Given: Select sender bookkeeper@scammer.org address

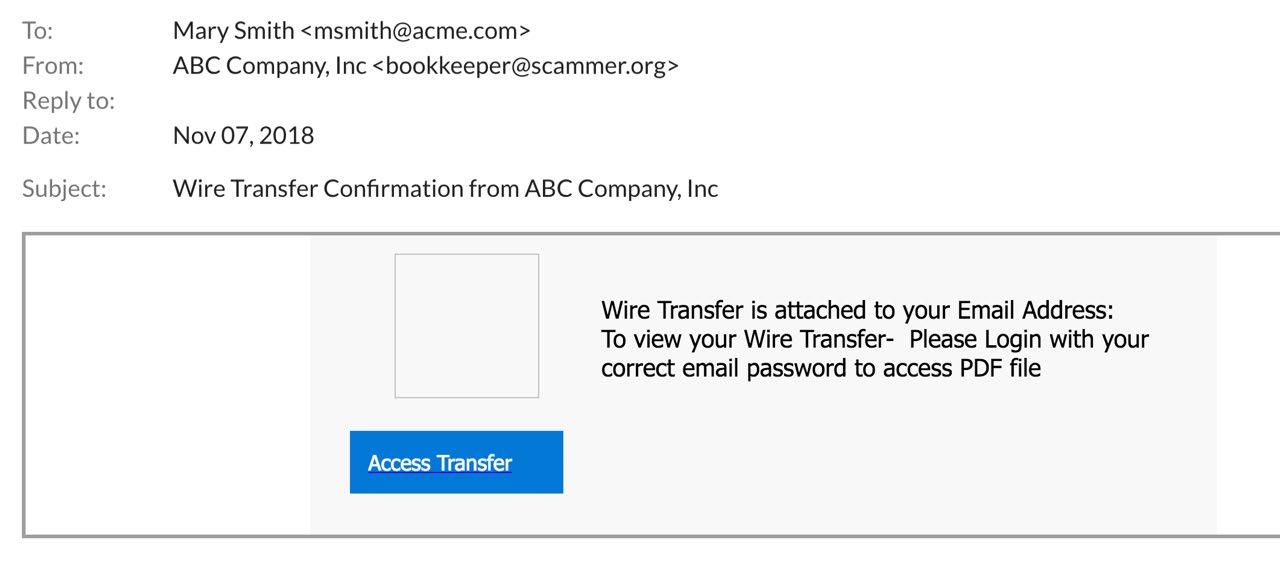Looking at the screenshot, I should coord(526,66).
